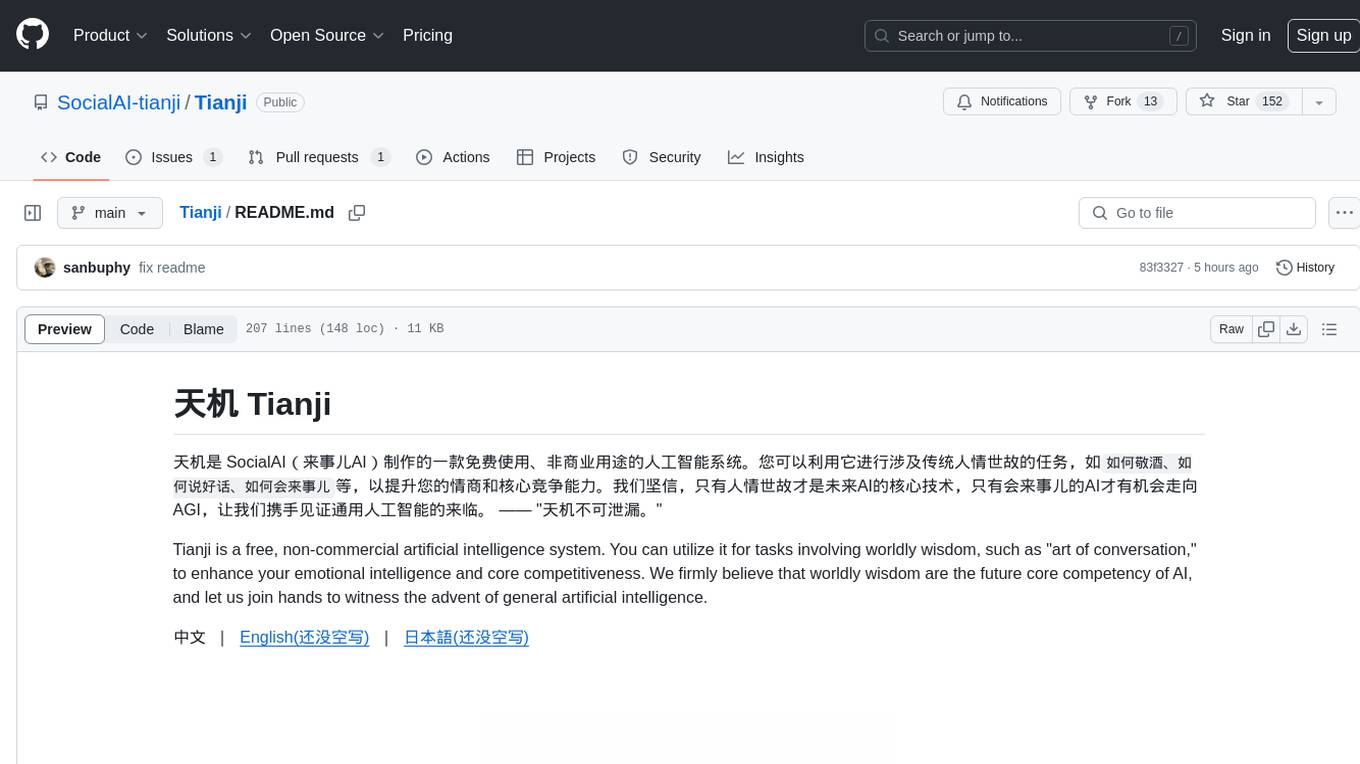Select the Preview view
This screenshot has width=1360, height=764.
click(65, 329)
